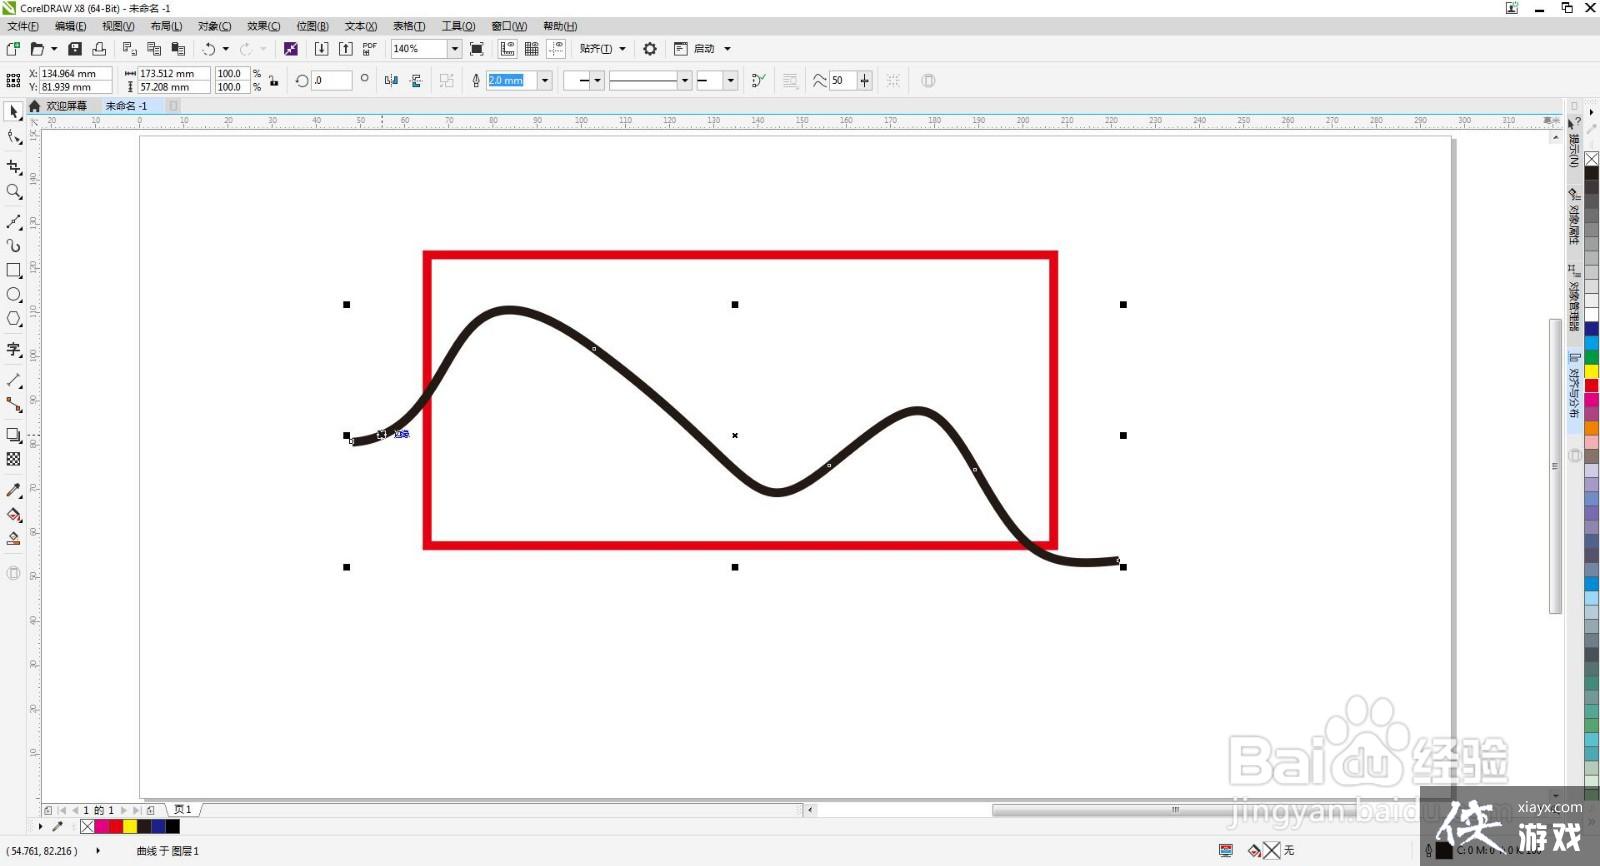The height and width of the screenshot is (866, 1600).
Task: Pick the yellow swatch in document palette
Action: pyautogui.click(x=130, y=826)
